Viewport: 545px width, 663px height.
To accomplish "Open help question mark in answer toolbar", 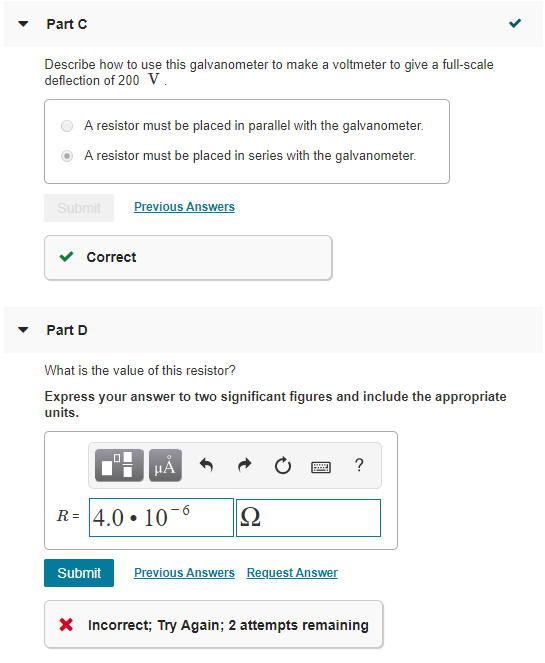I will pyautogui.click(x=359, y=465).
